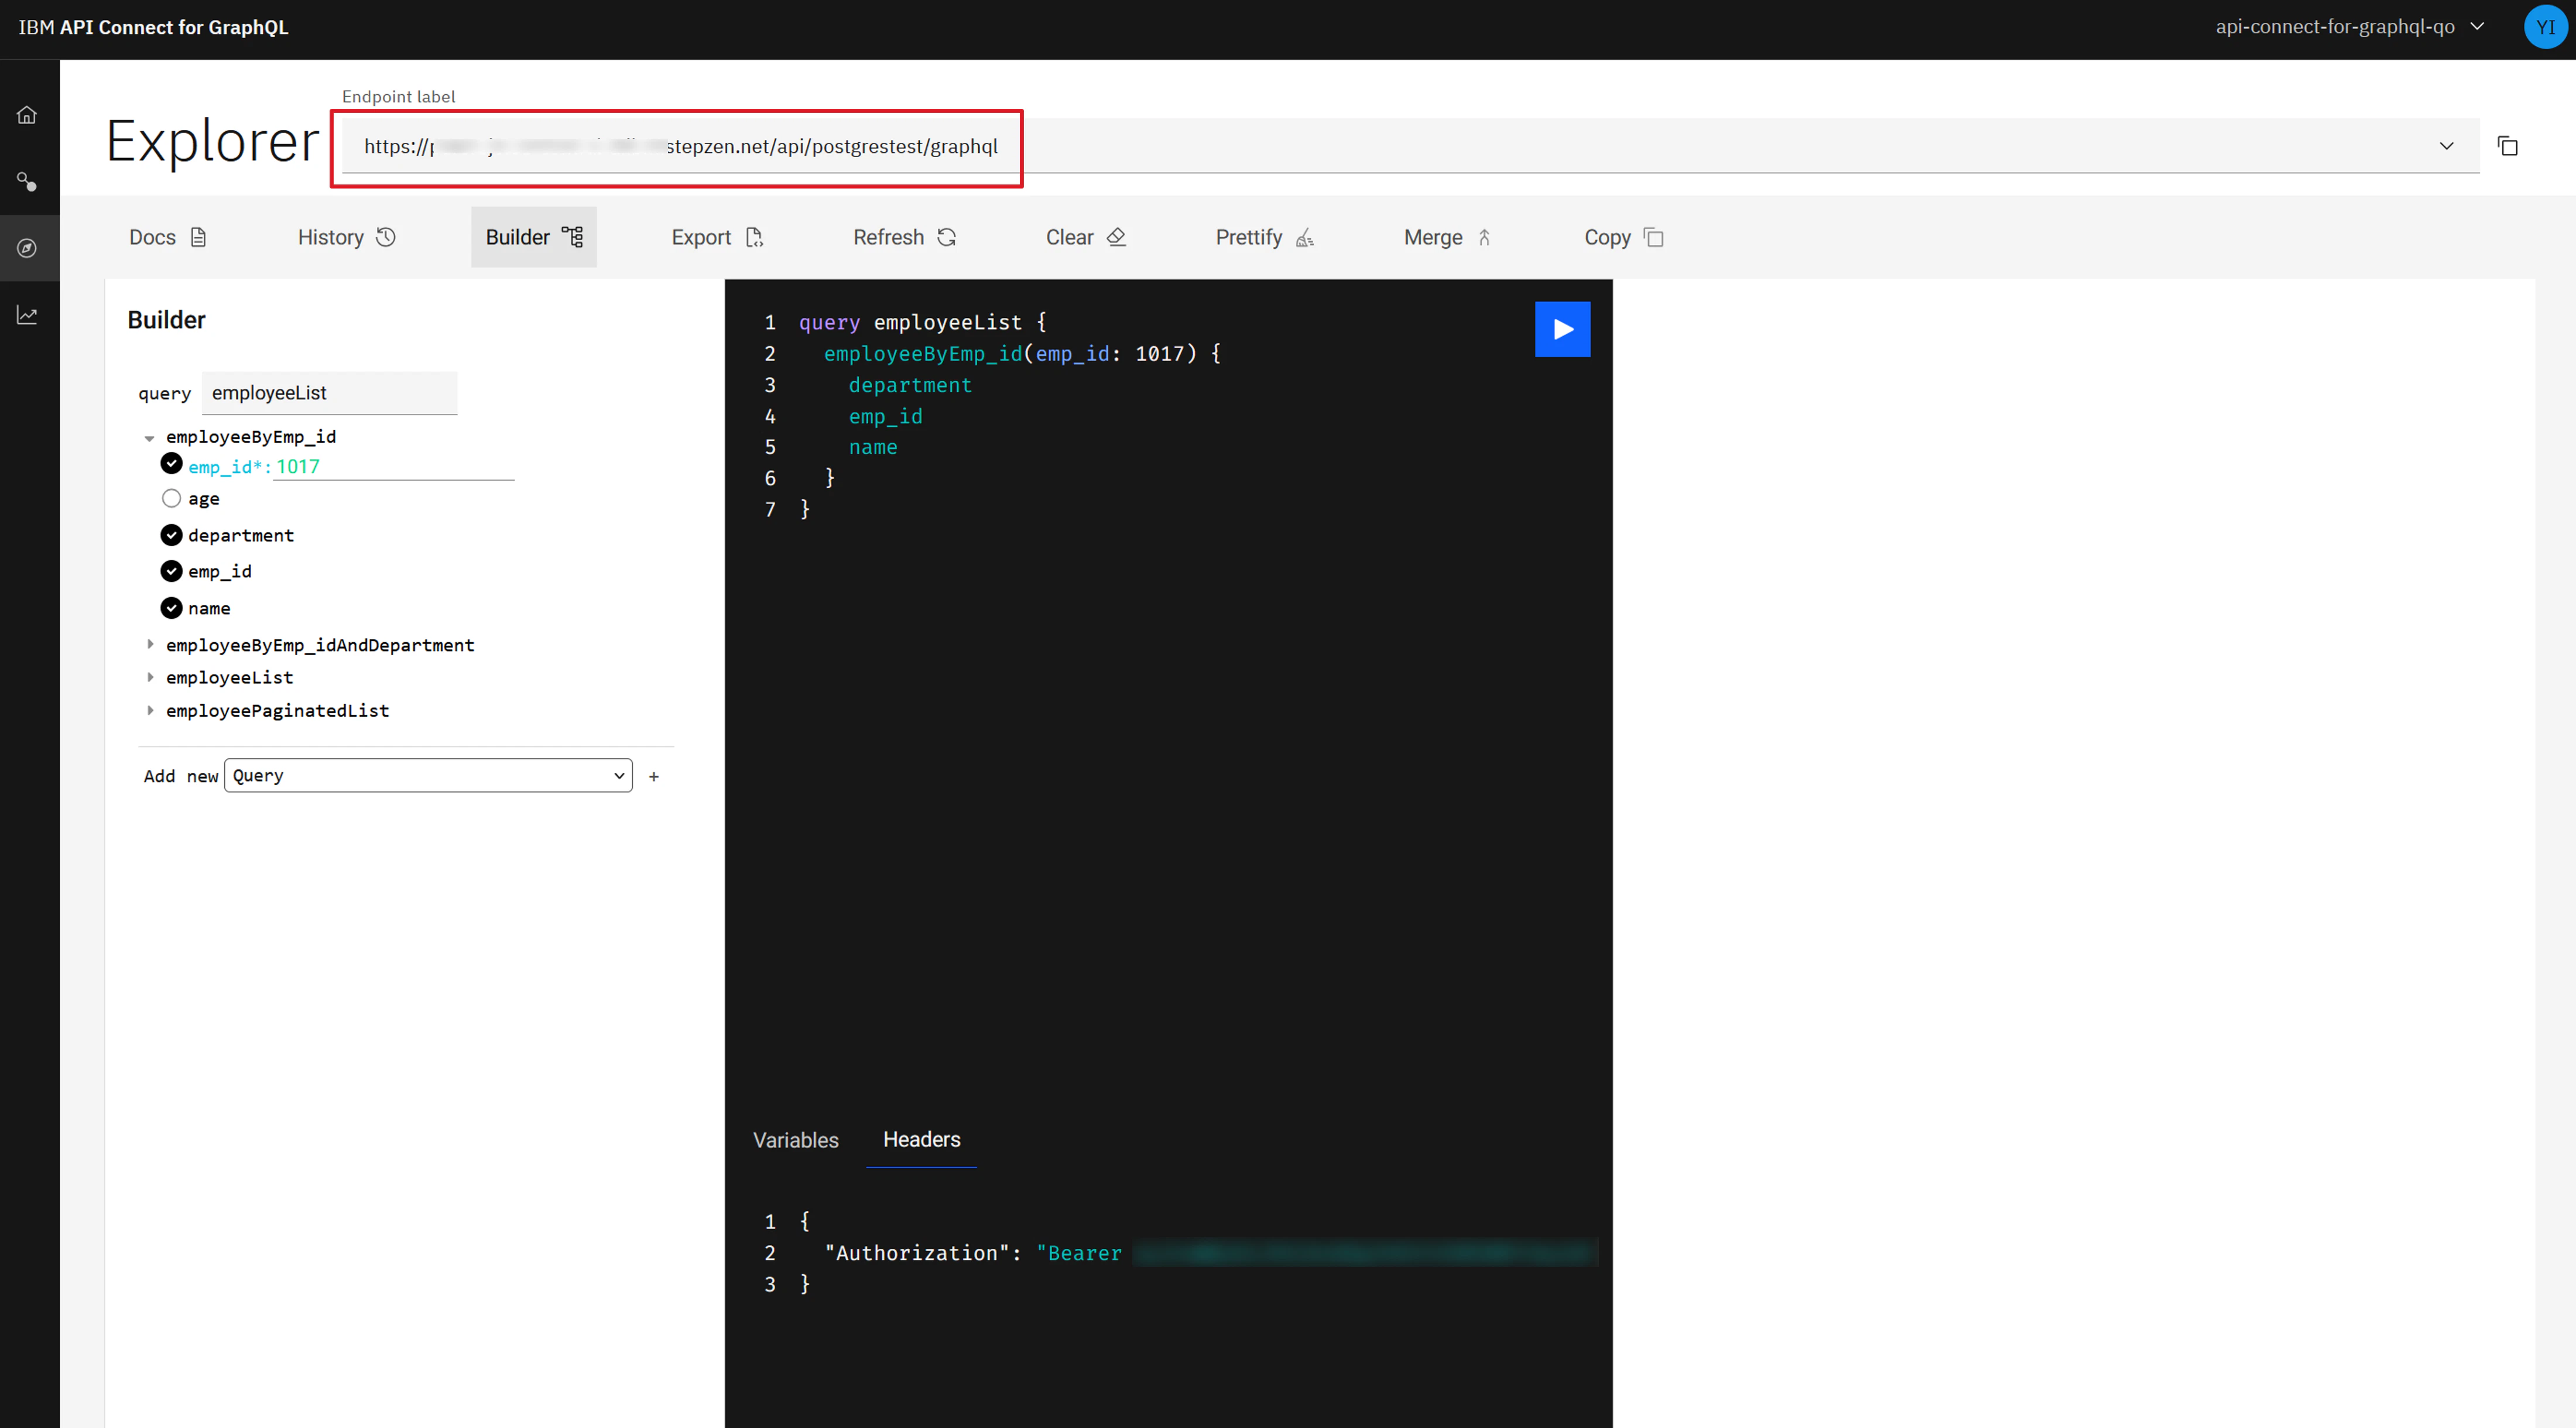Uncheck the name field
This screenshot has height=1428, width=2576.
[171, 608]
